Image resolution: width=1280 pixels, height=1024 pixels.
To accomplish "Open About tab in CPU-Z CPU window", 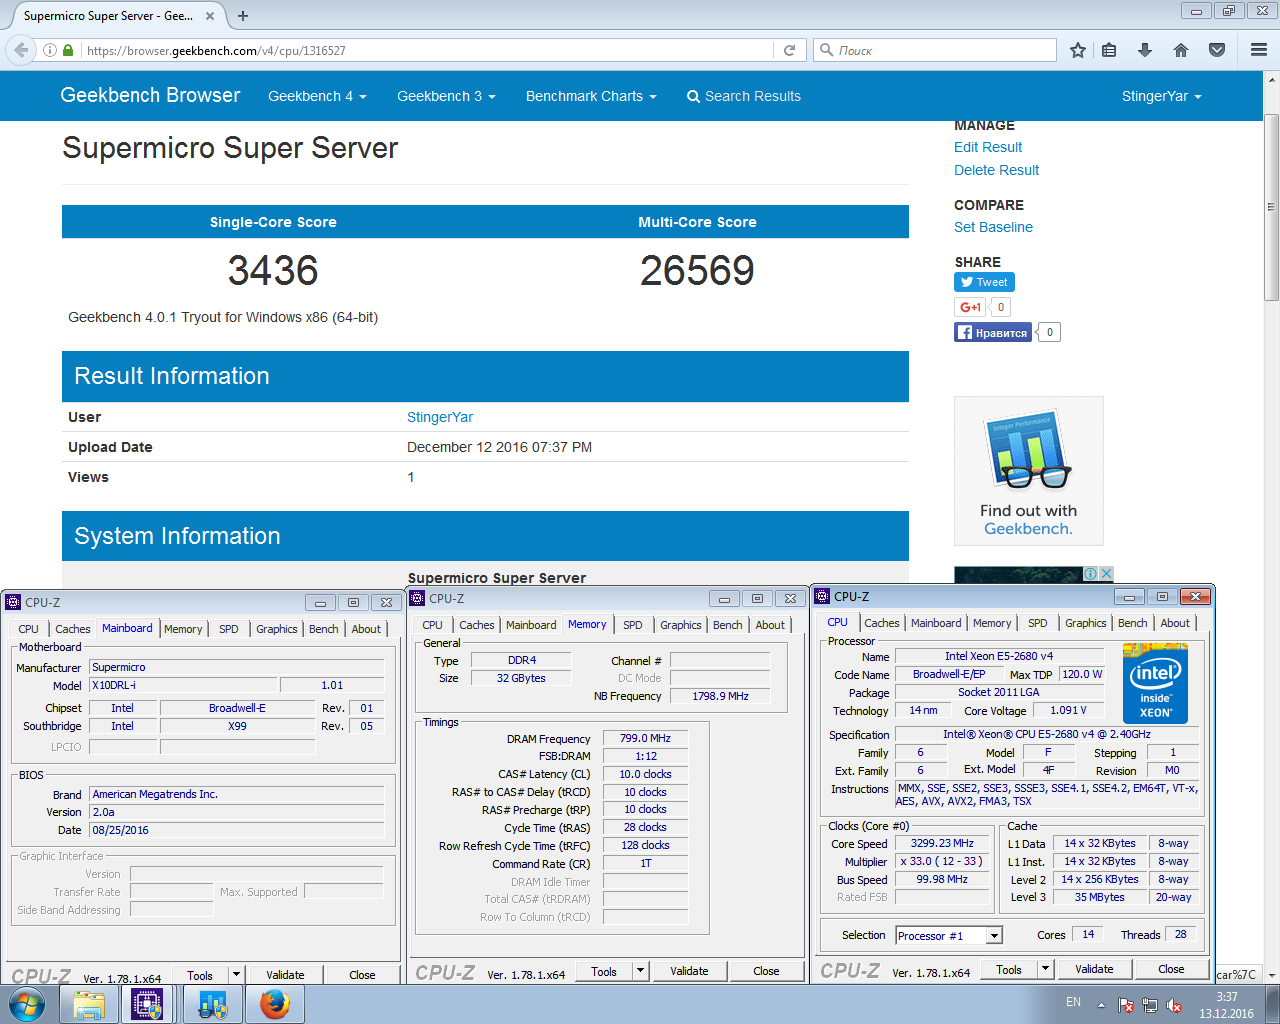I will [1175, 623].
